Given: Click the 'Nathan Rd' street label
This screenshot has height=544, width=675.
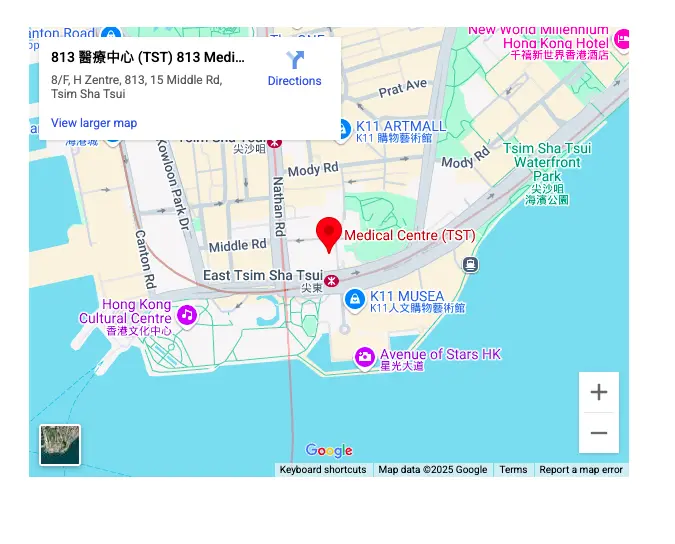Looking at the screenshot, I should [x=279, y=207].
